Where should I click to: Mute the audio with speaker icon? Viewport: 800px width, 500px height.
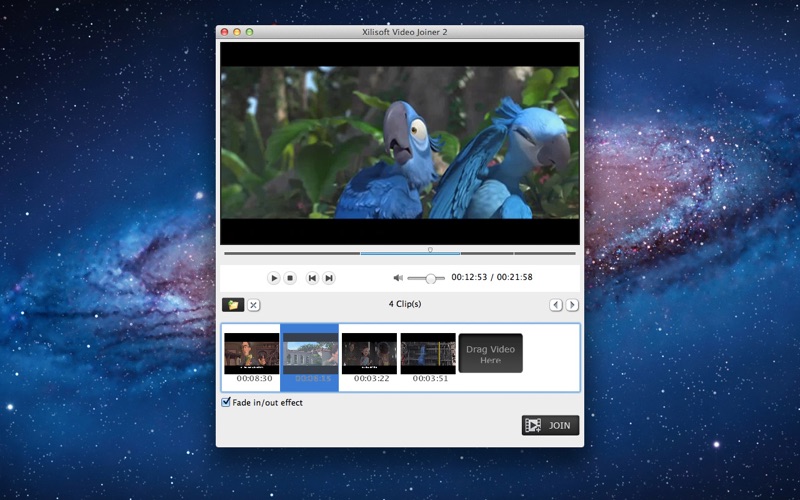point(398,278)
